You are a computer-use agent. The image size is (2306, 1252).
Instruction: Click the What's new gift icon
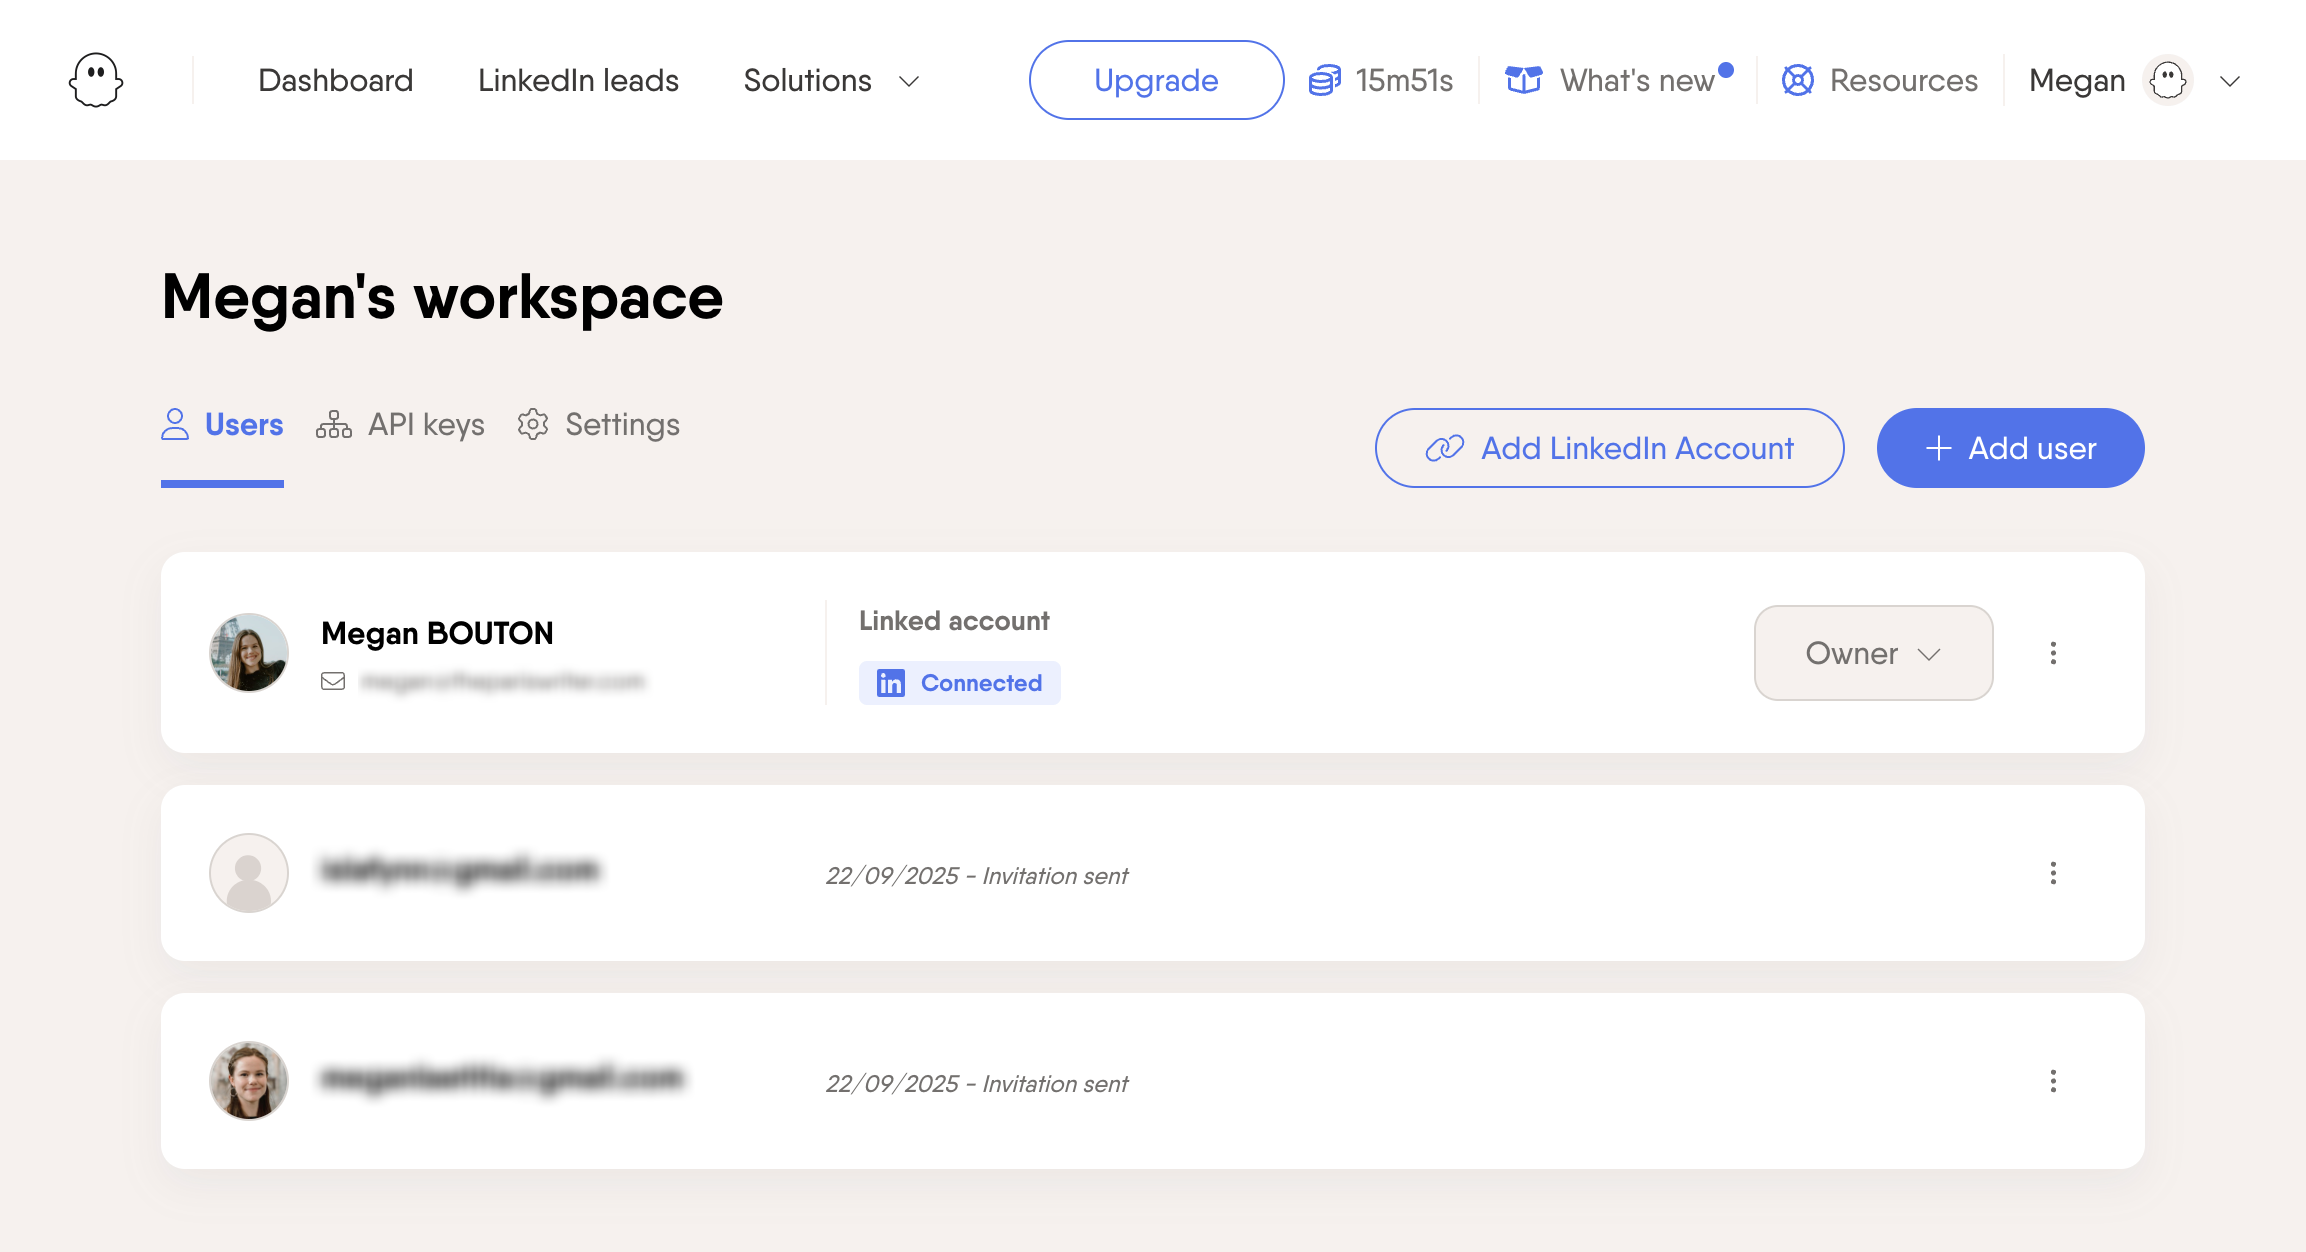[1524, 80]
